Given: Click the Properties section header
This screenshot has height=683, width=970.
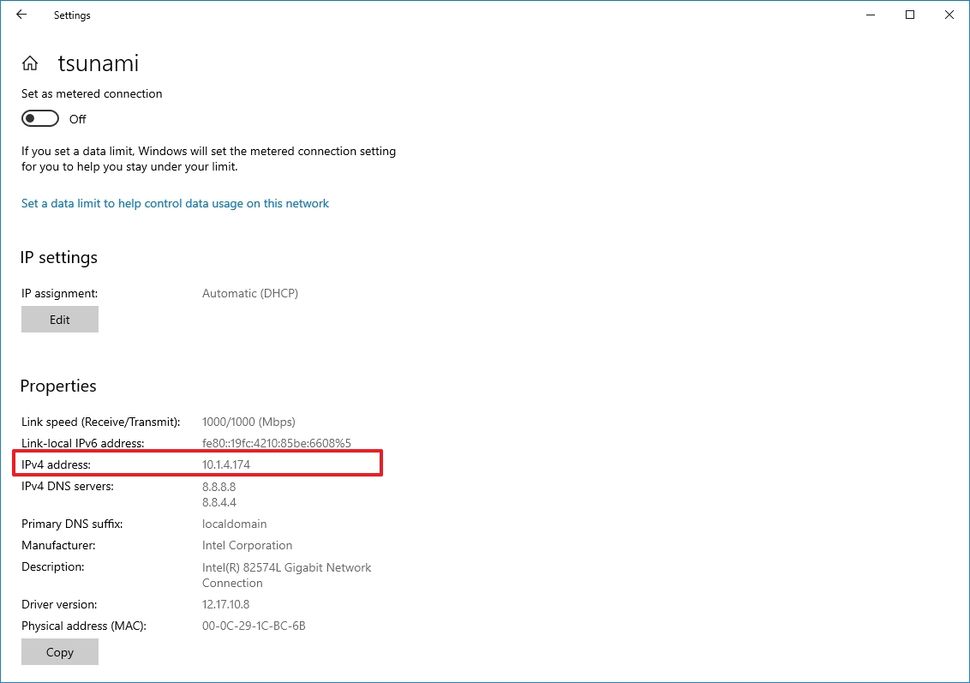Looking at the screenshot, I should pos(57,386).
